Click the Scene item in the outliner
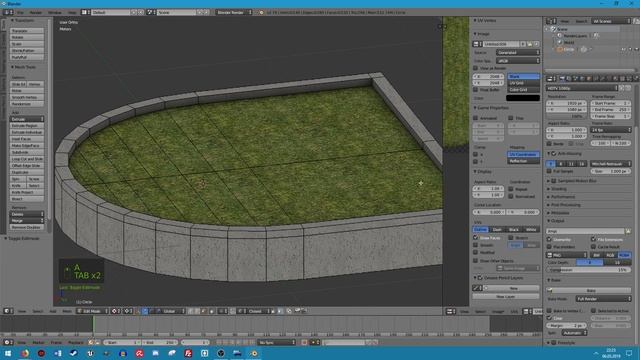The height and width of the screenshot is (360, 640). pyautogui.click(x=562, y=29)
